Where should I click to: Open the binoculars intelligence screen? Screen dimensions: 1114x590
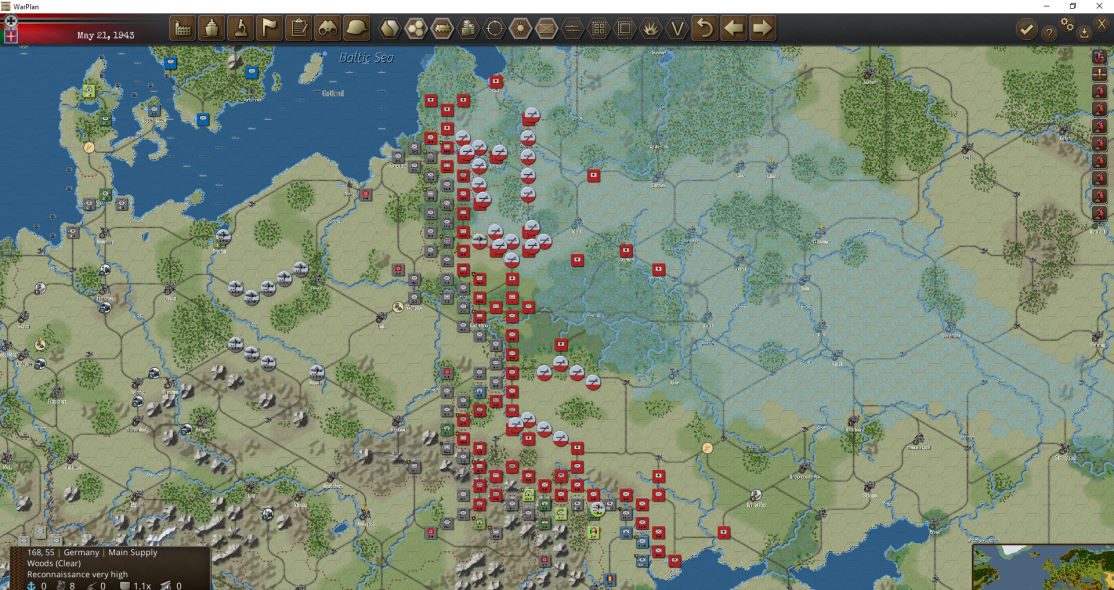tap(328, 28)
